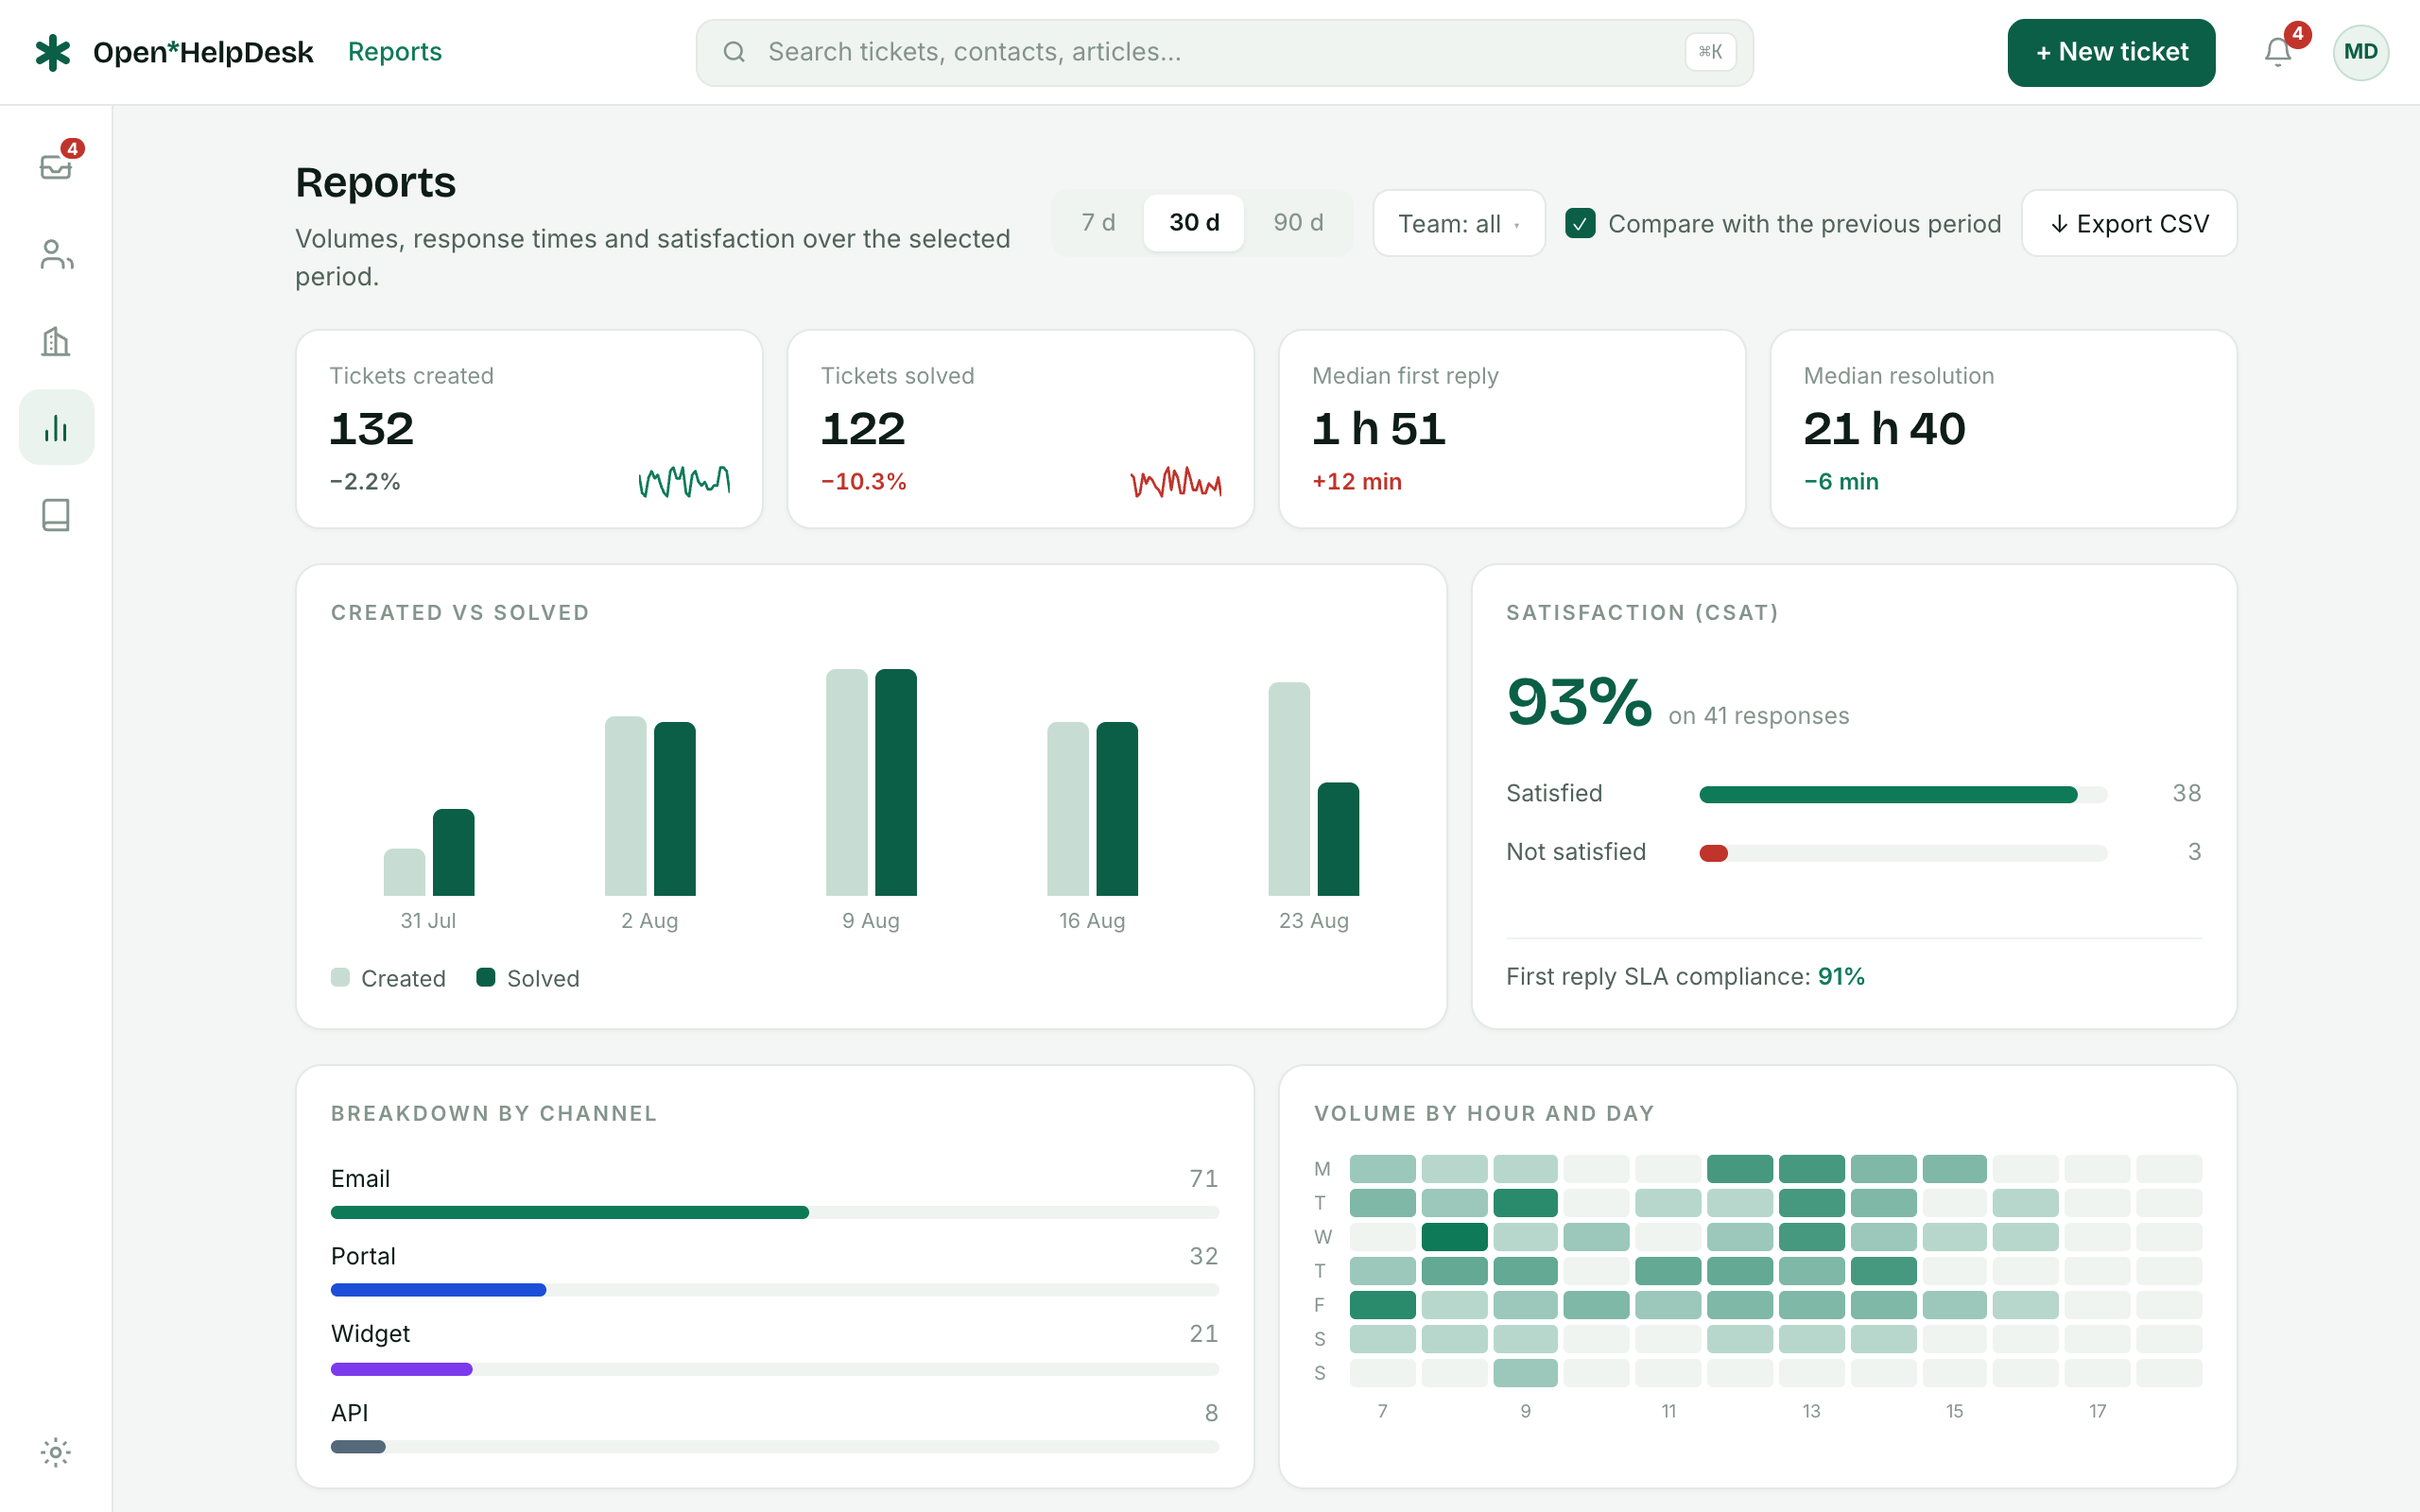Toggle Compare with the previous period checkbox
2420x1512 pixels.
pos(1580,223)
